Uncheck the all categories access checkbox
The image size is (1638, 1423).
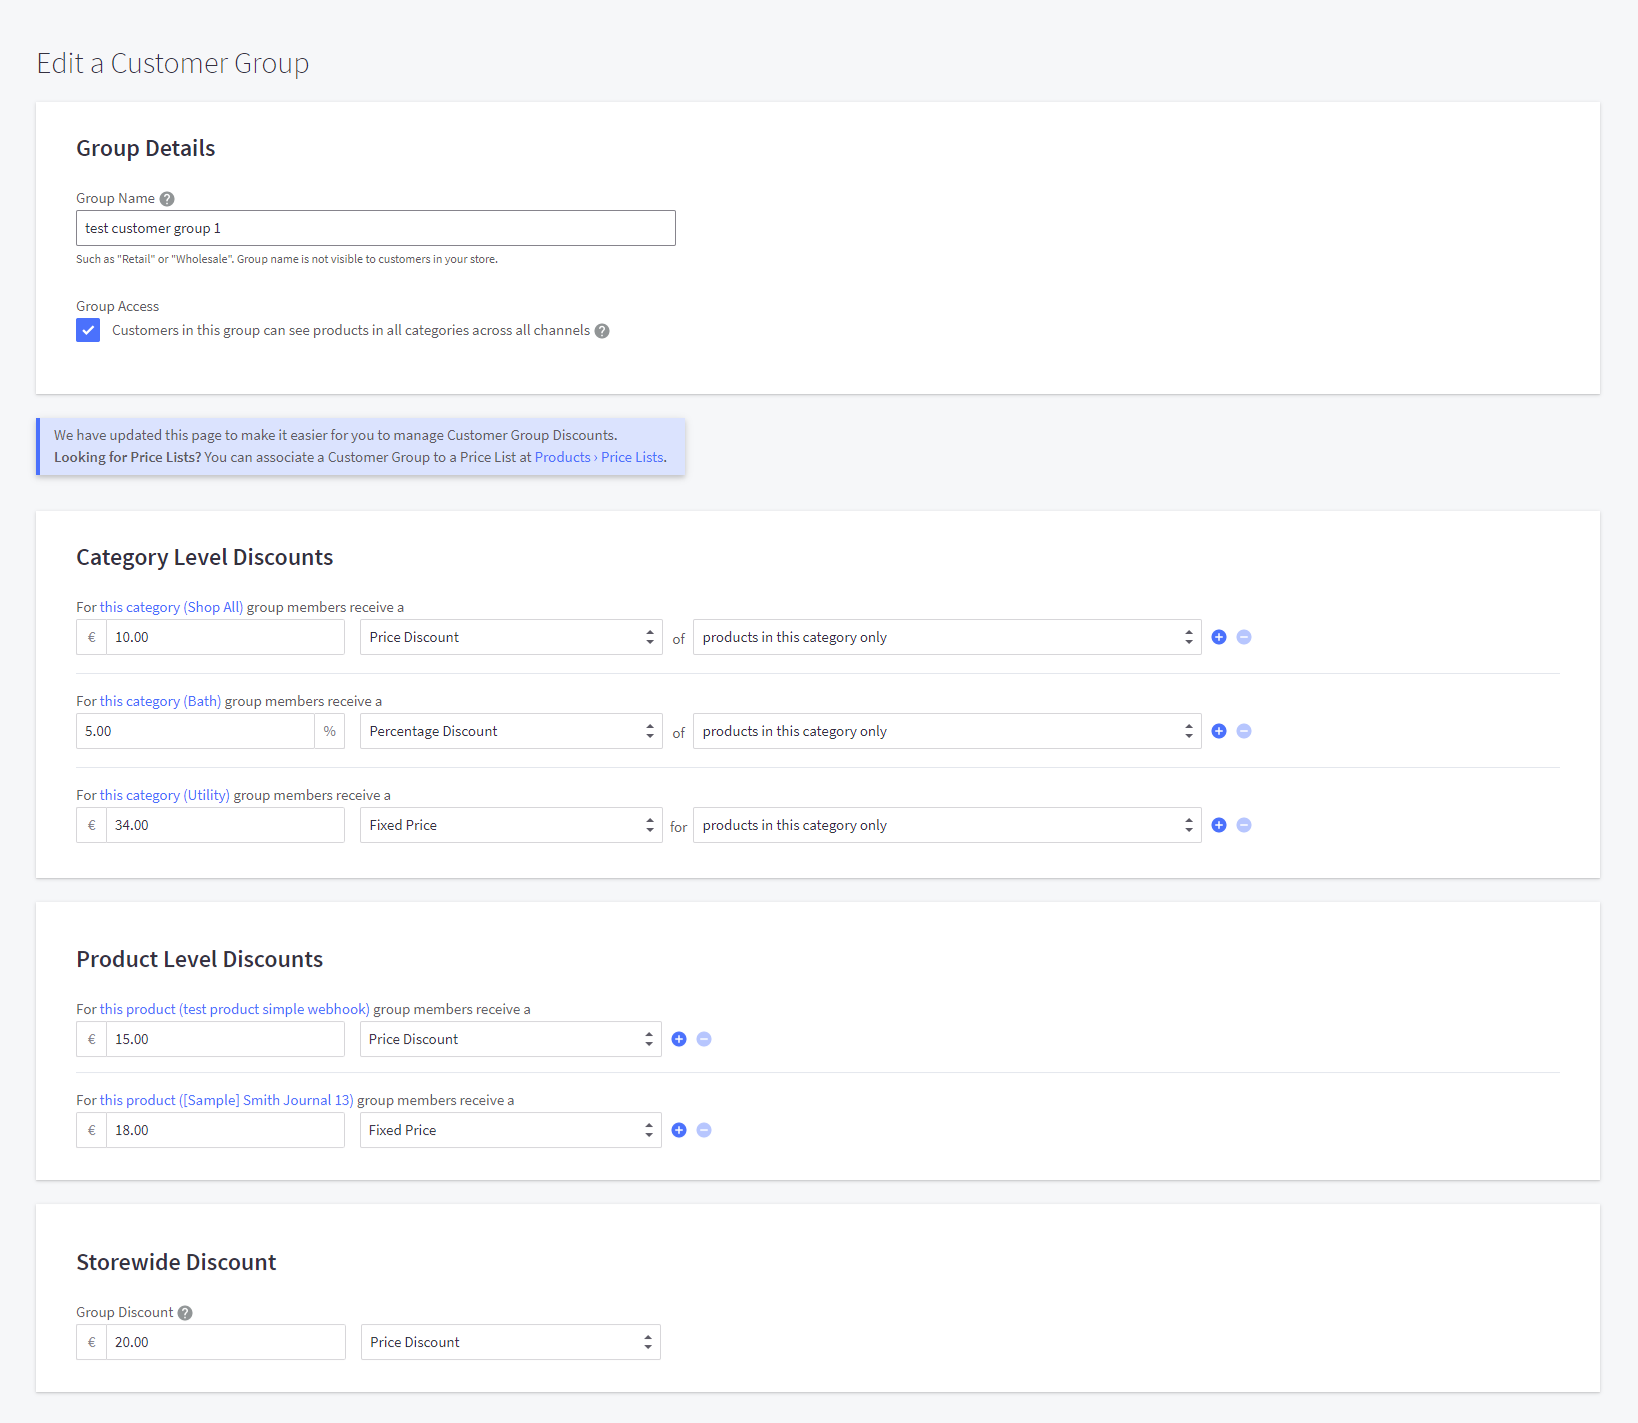[x=88, y=330]
